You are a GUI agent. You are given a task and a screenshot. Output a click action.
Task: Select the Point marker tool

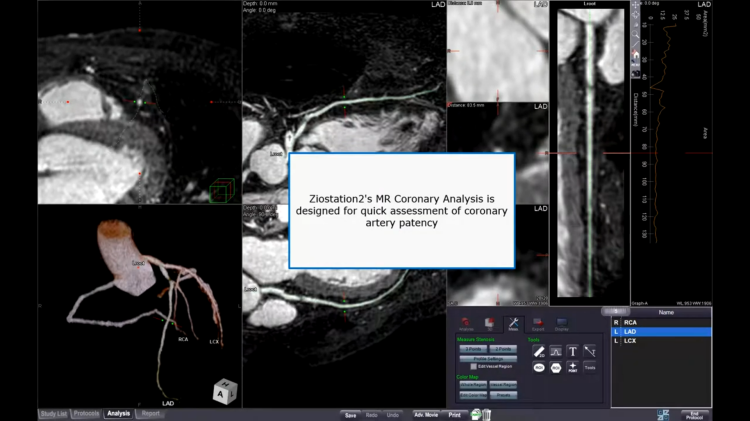coord(573,367)
